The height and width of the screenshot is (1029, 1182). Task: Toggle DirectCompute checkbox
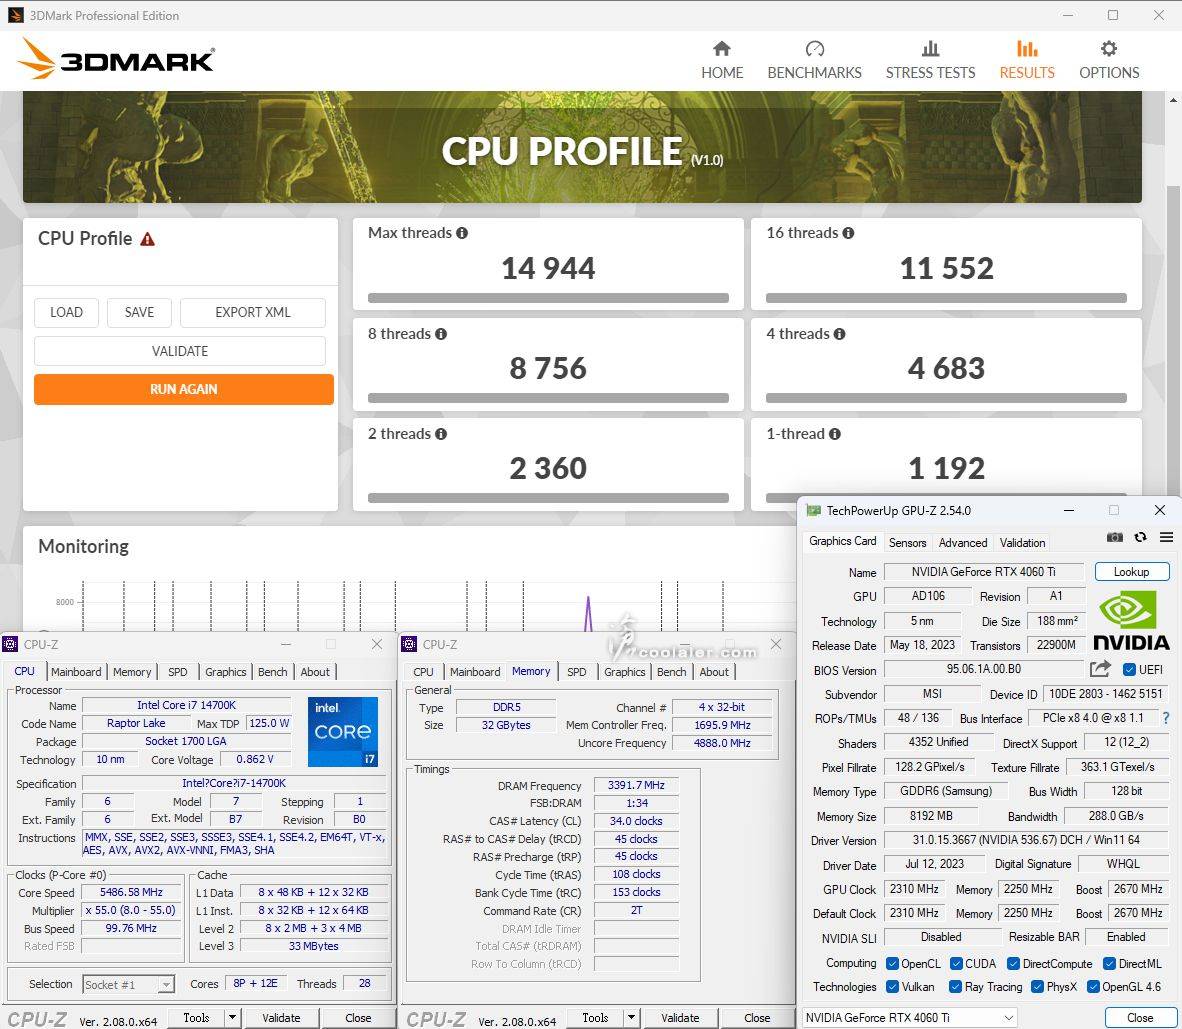[x=1013, y=963]
